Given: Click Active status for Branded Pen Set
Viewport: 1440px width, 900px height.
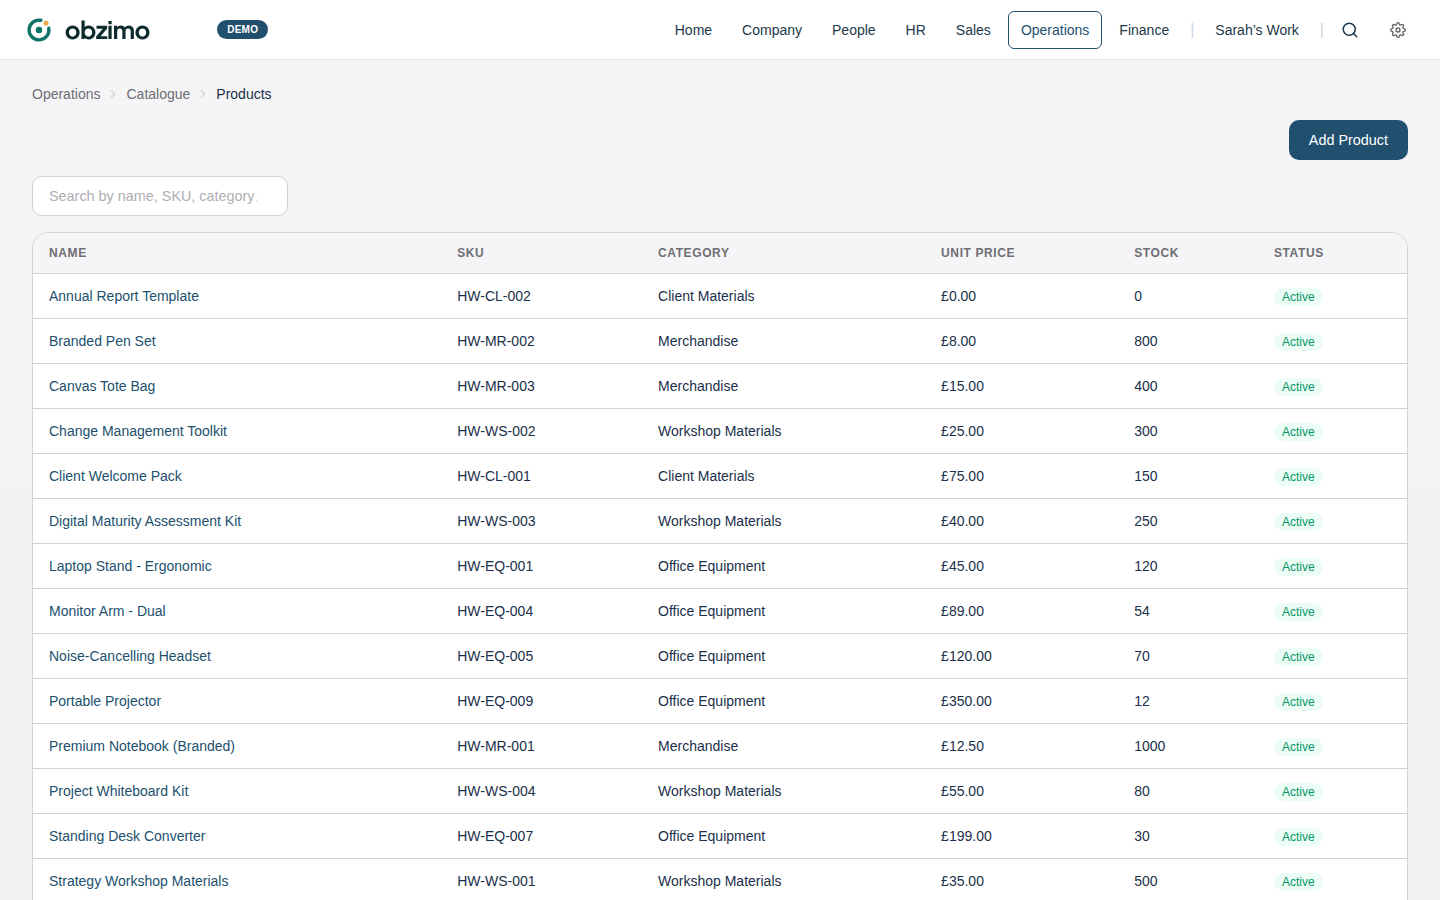Looking at the screenshot, I should click(x=1298, y=342).
